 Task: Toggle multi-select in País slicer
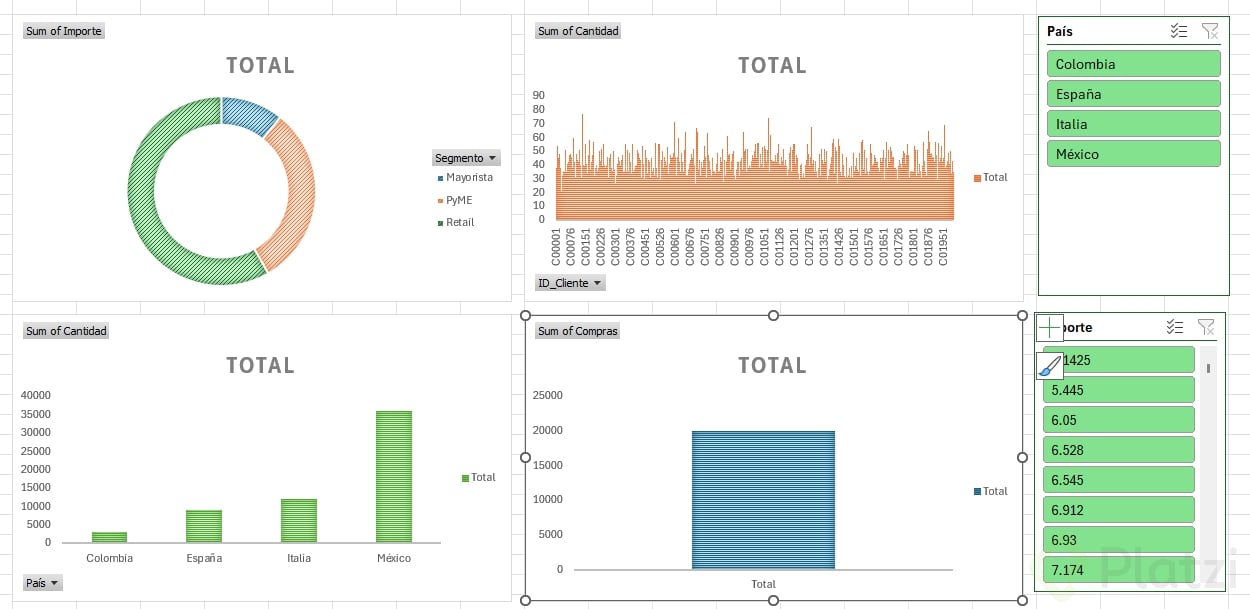point(1179,31)
